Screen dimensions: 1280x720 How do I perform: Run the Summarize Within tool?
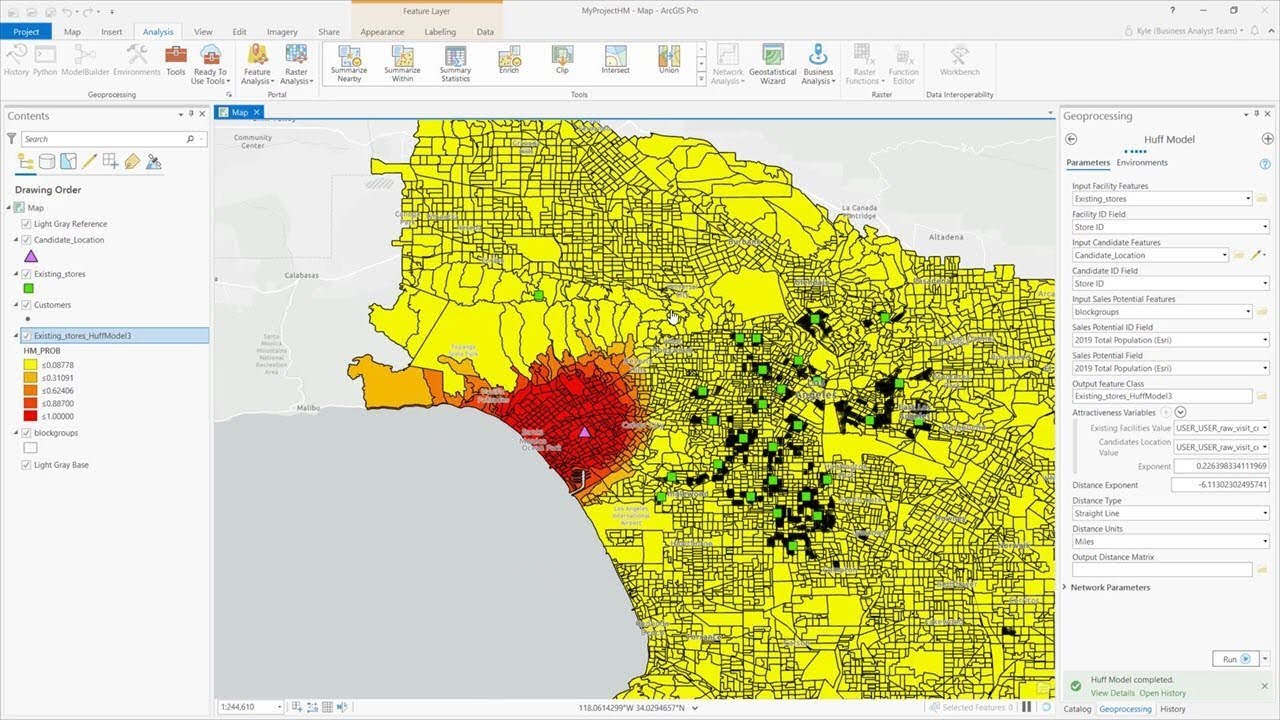point(402,63)
